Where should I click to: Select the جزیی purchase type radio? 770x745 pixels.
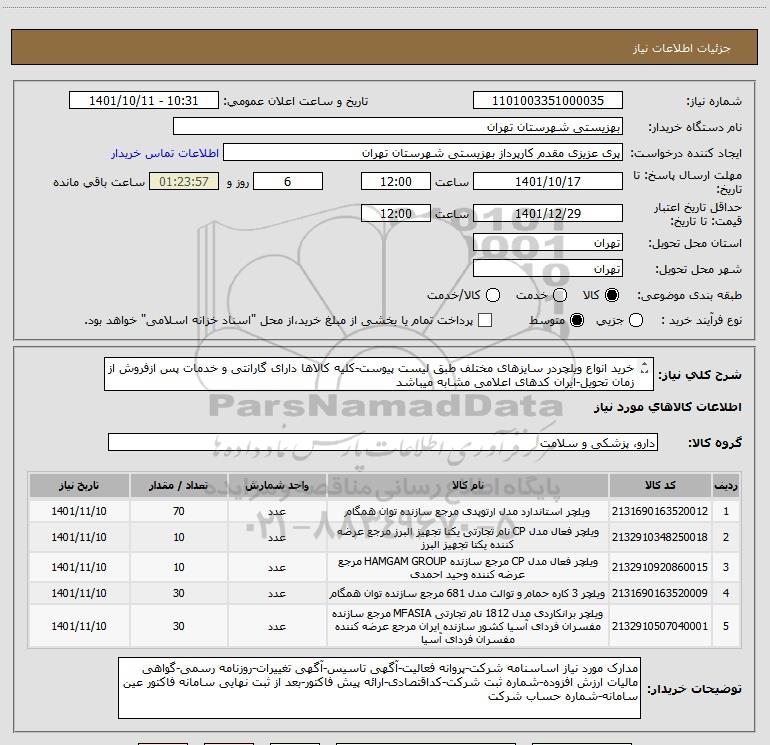[635, 321]
